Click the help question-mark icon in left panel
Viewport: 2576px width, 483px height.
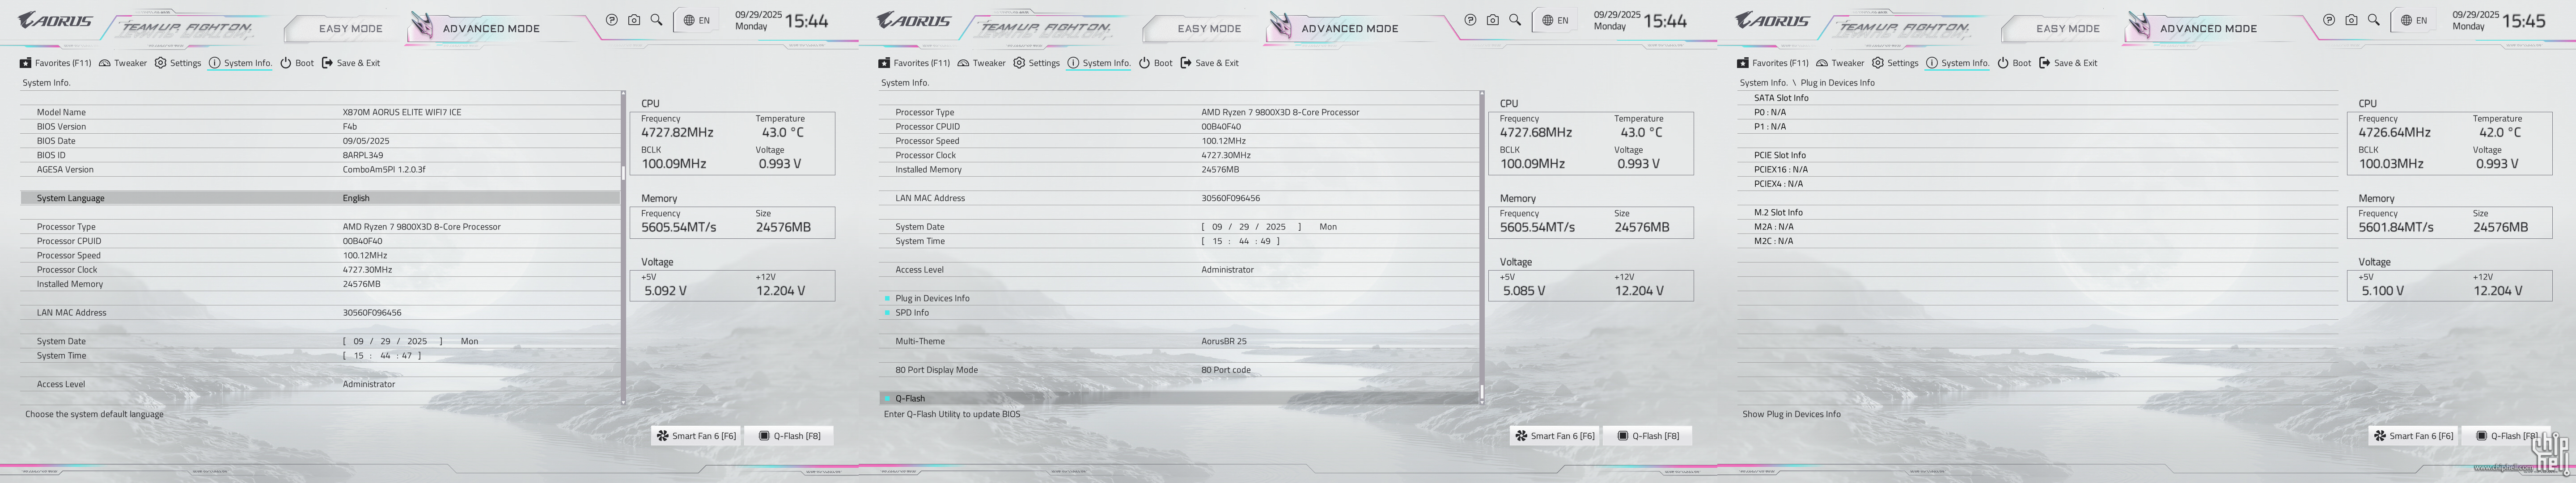[x=611, y=20]
